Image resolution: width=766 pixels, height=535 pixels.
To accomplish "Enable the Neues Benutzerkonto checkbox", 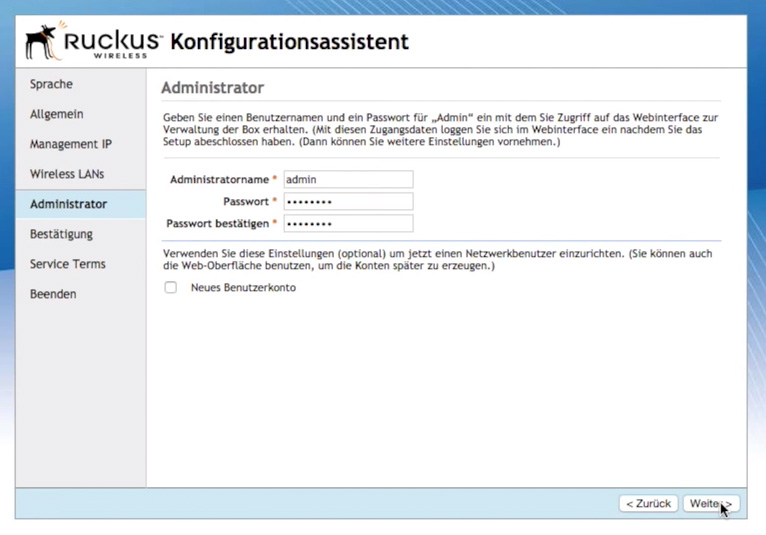I will pos(171,288).
